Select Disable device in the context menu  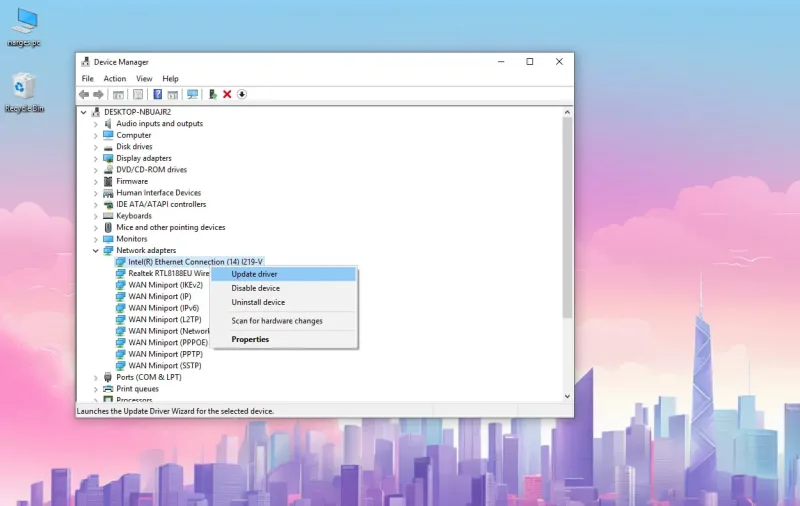[x=284, y=288]
